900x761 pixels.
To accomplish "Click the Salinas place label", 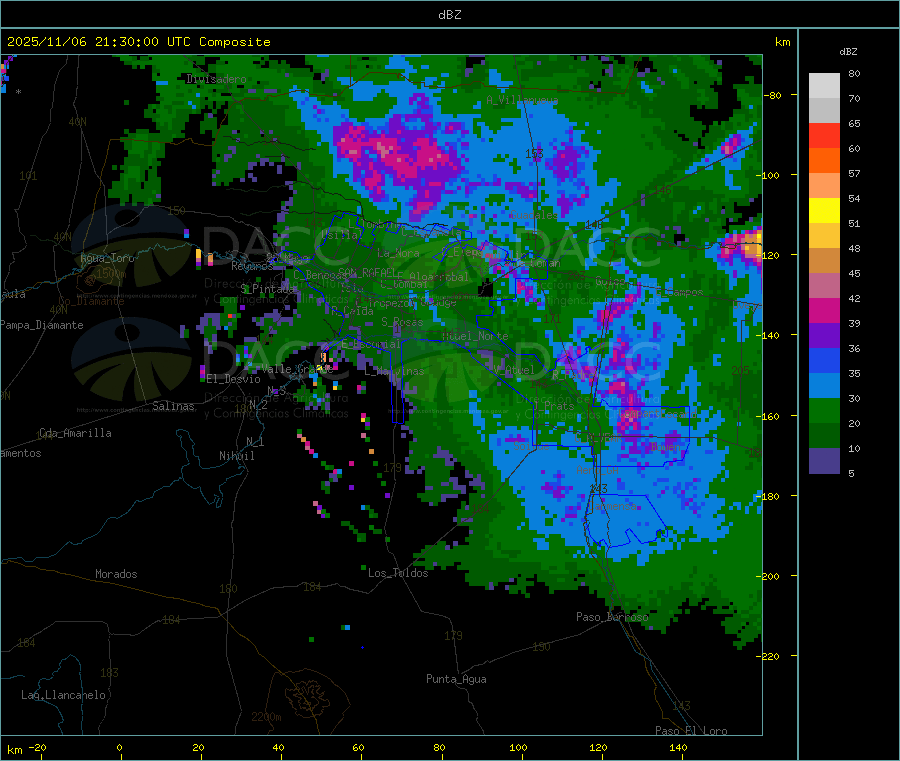I will coord(173,406).
